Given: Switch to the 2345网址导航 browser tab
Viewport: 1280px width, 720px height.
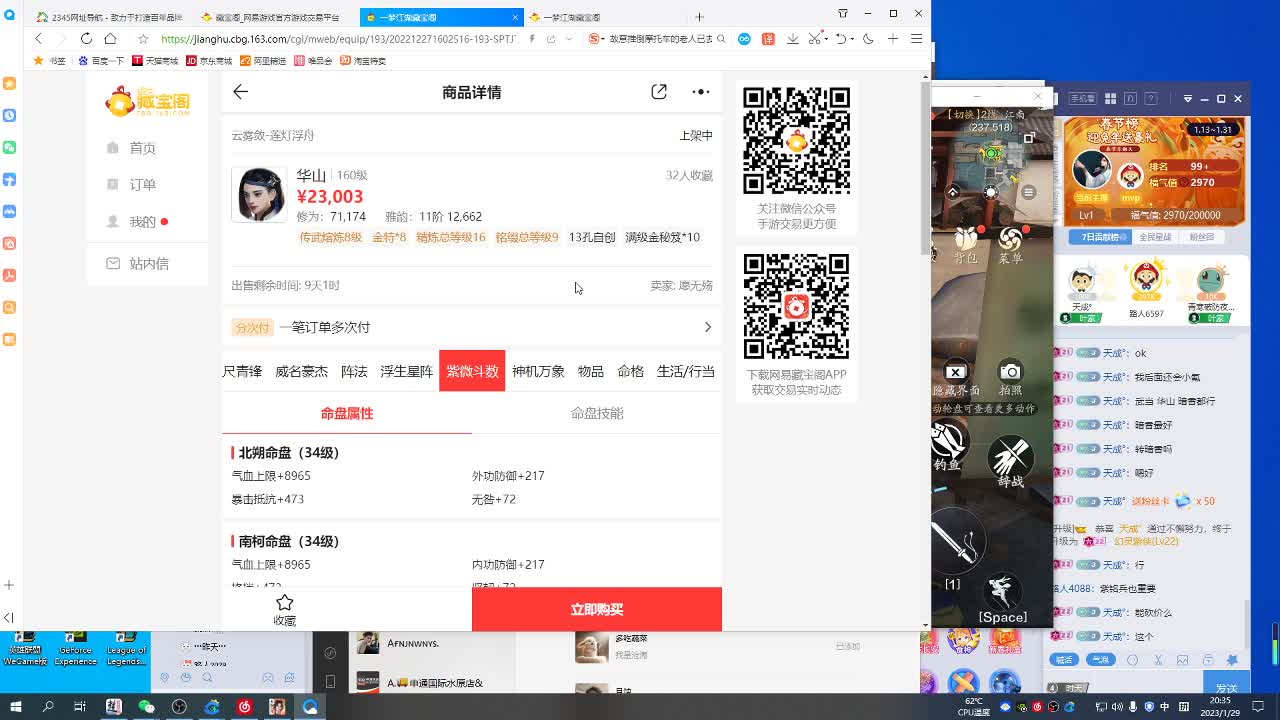Looking at the screenshot, I should (109, 17).
